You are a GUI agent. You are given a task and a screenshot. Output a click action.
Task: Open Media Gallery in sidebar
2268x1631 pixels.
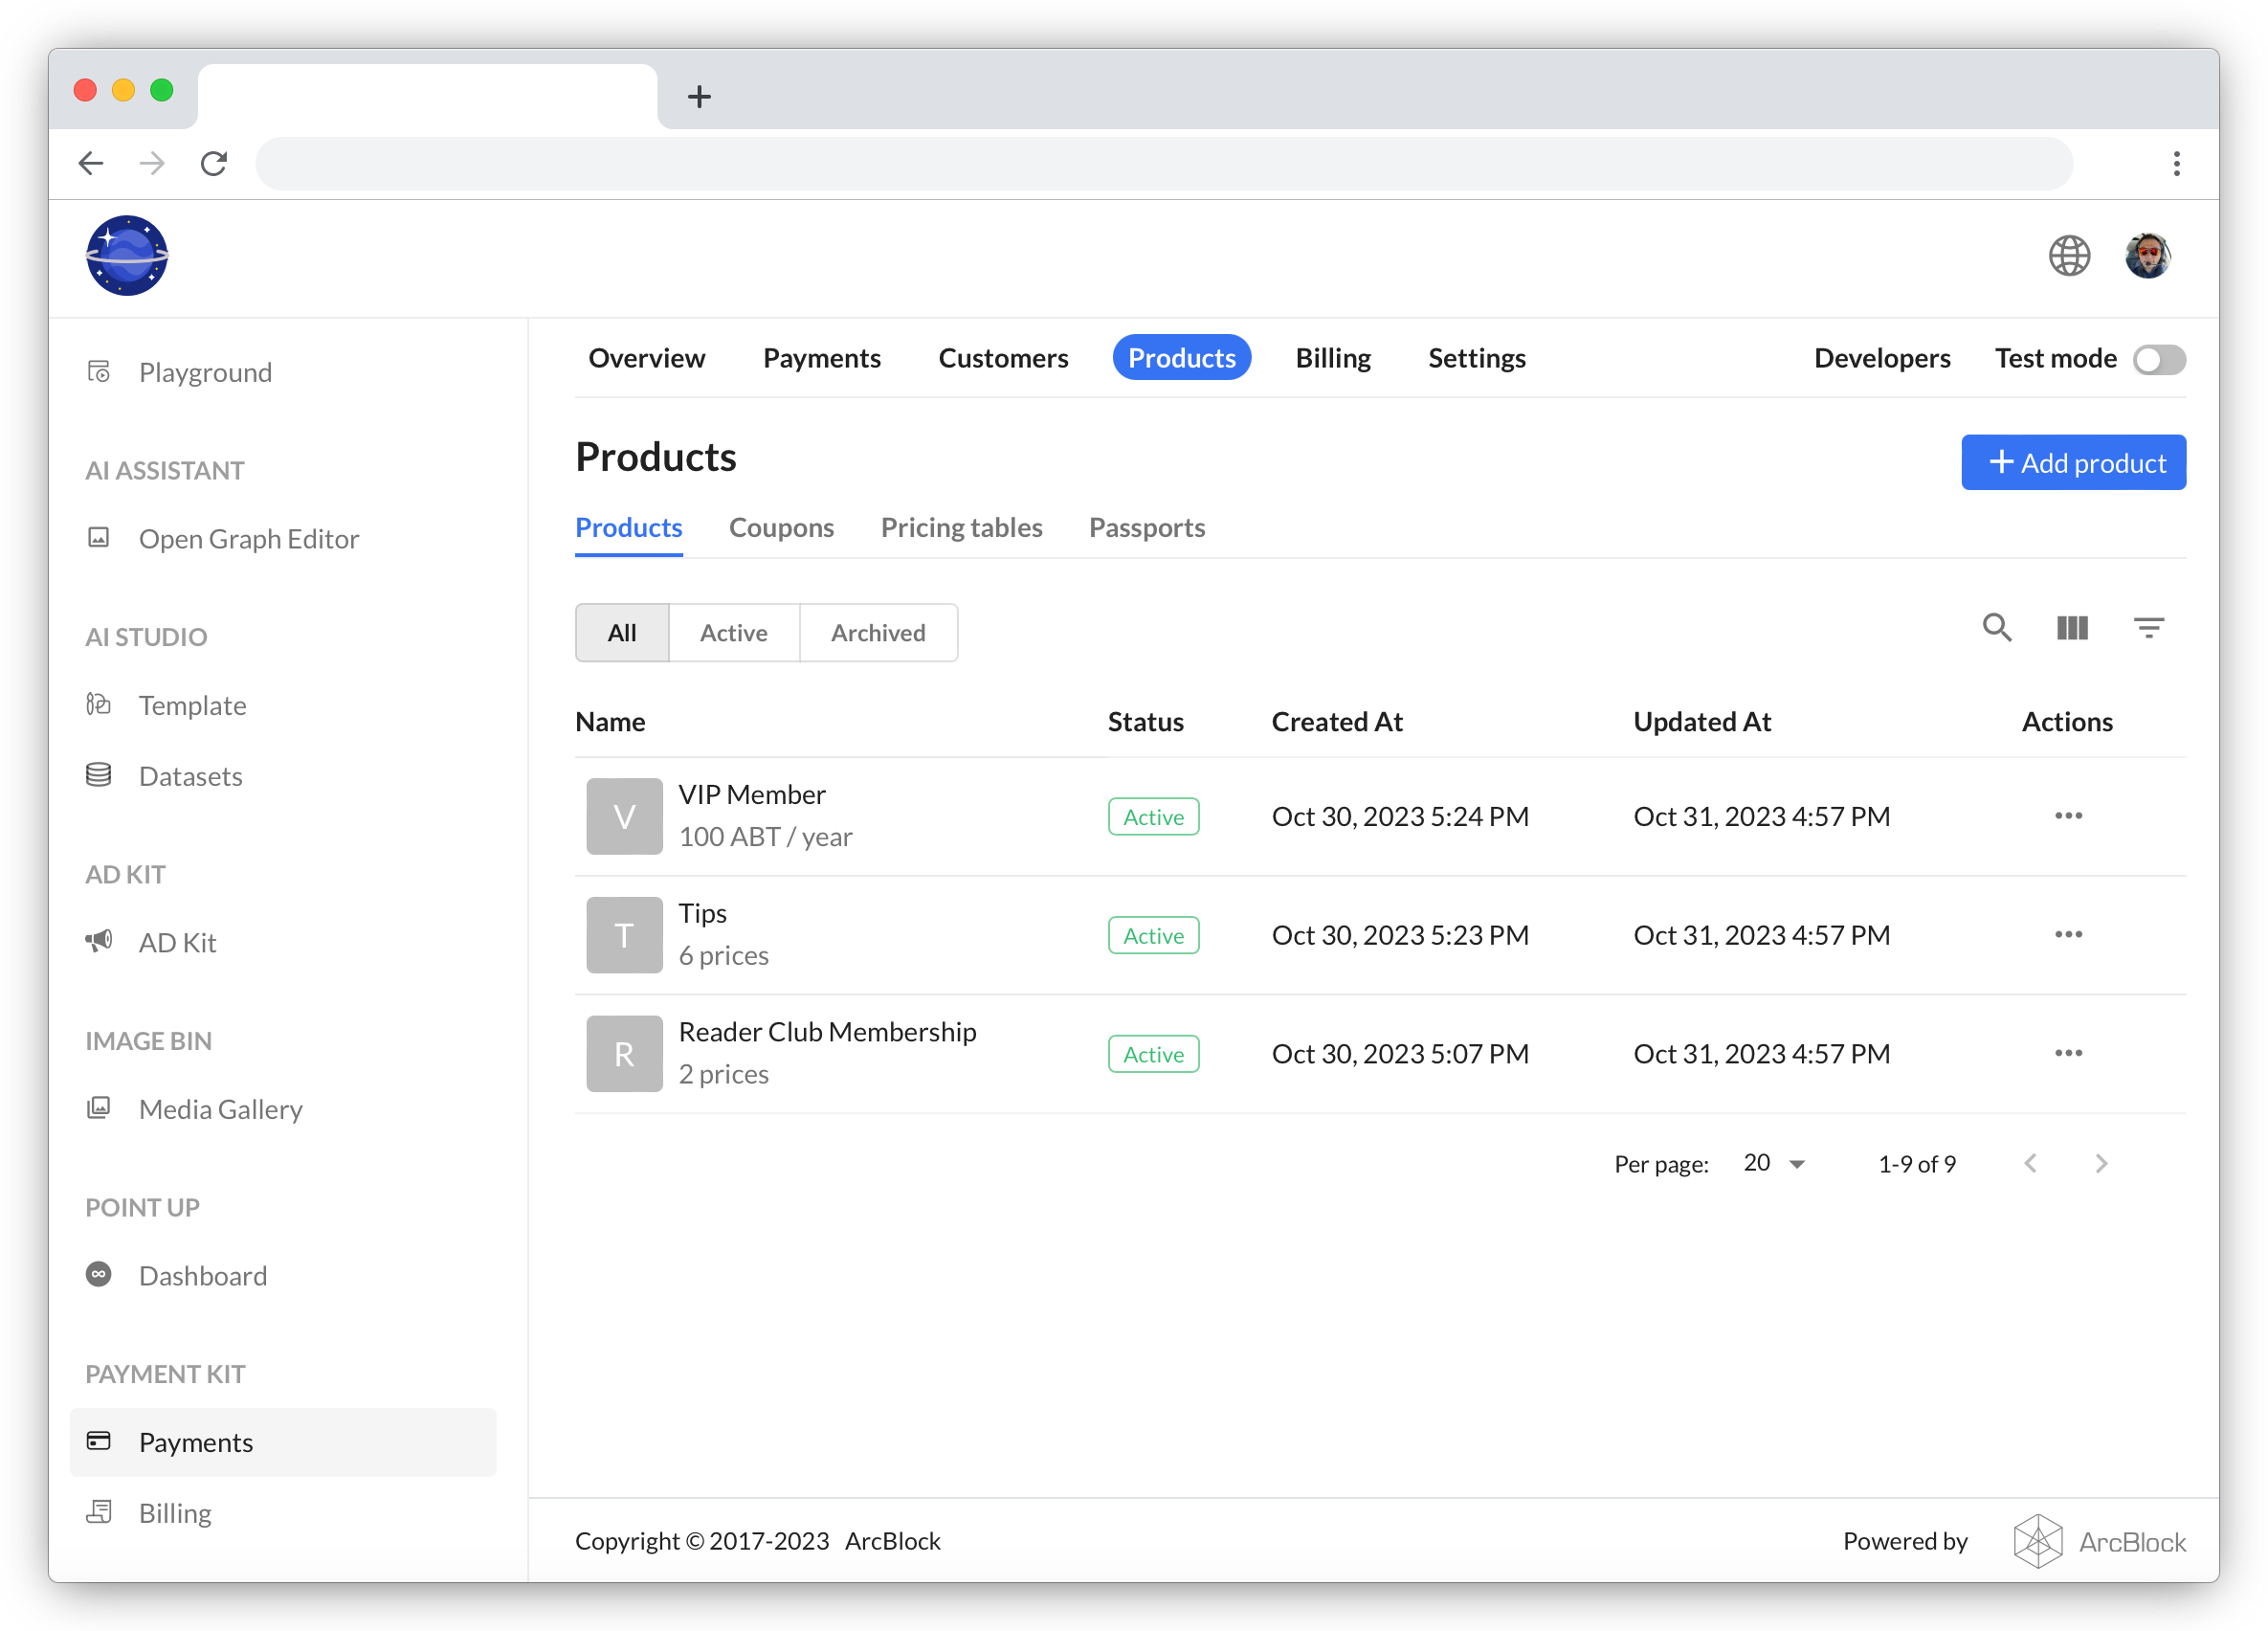tap(220, 1109)
